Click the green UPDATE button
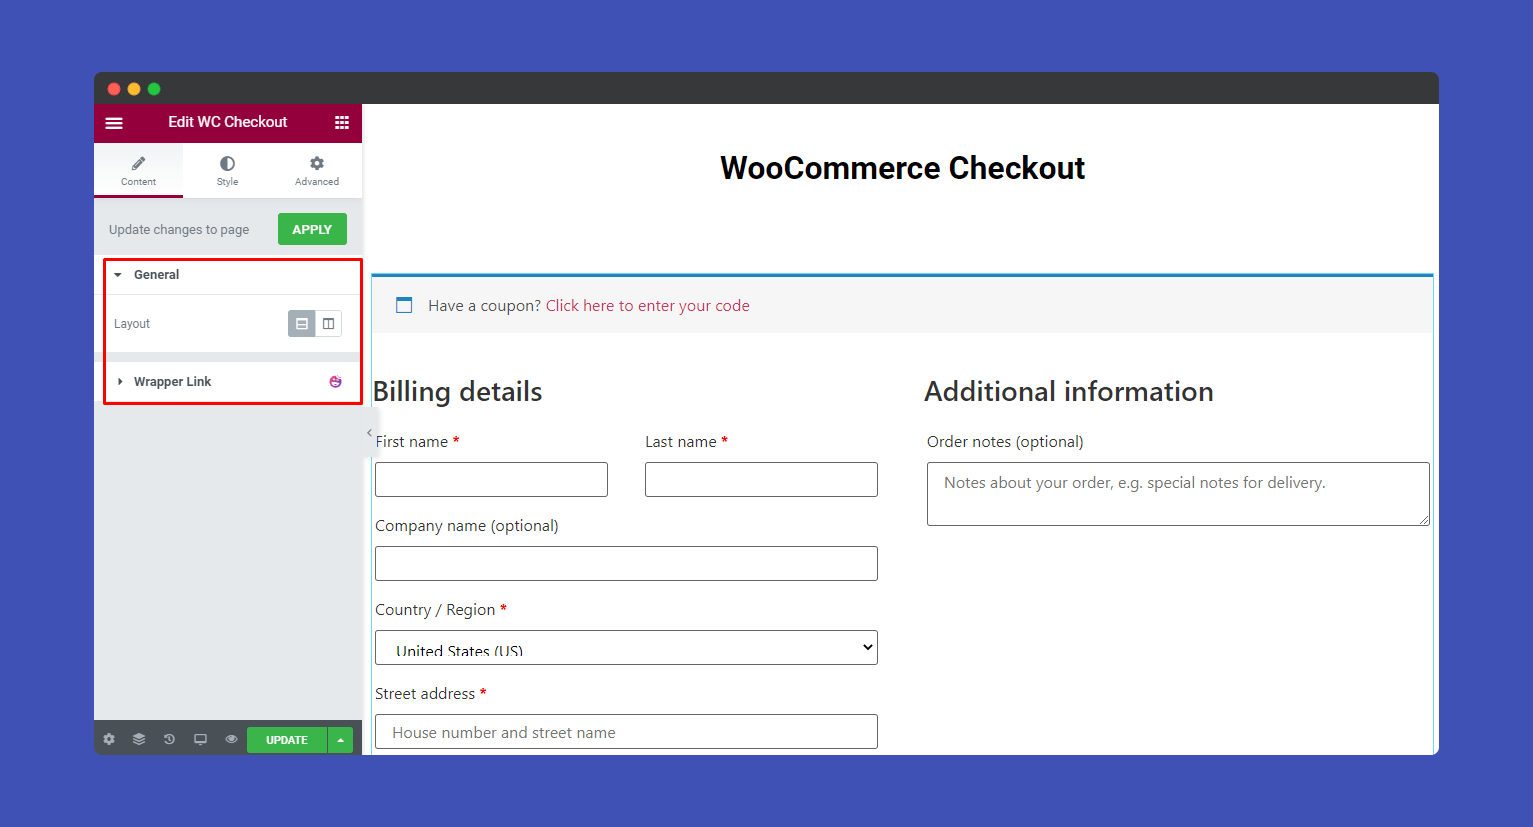This screenshot has width=1533, height=827. click(x=287, y=740)
